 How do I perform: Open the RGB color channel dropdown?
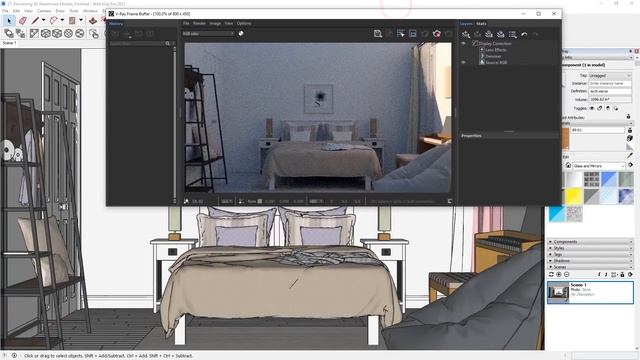pos(208,34)
